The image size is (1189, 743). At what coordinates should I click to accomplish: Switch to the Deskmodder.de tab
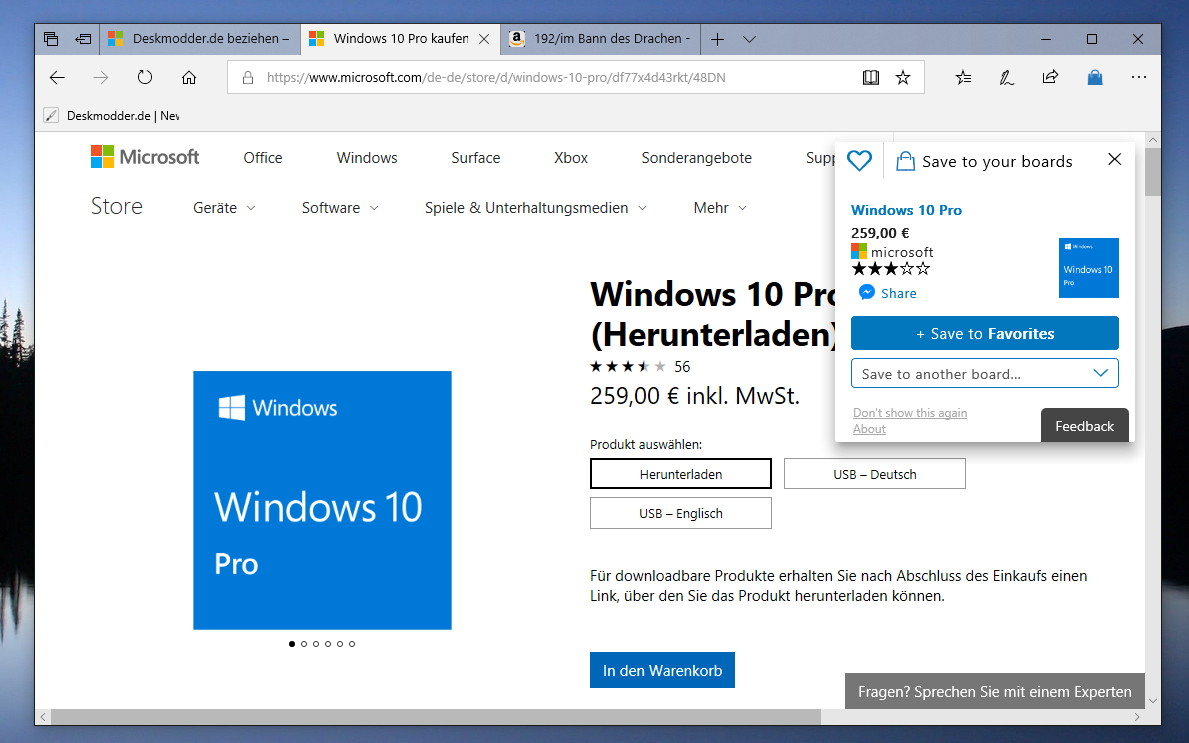199,39
